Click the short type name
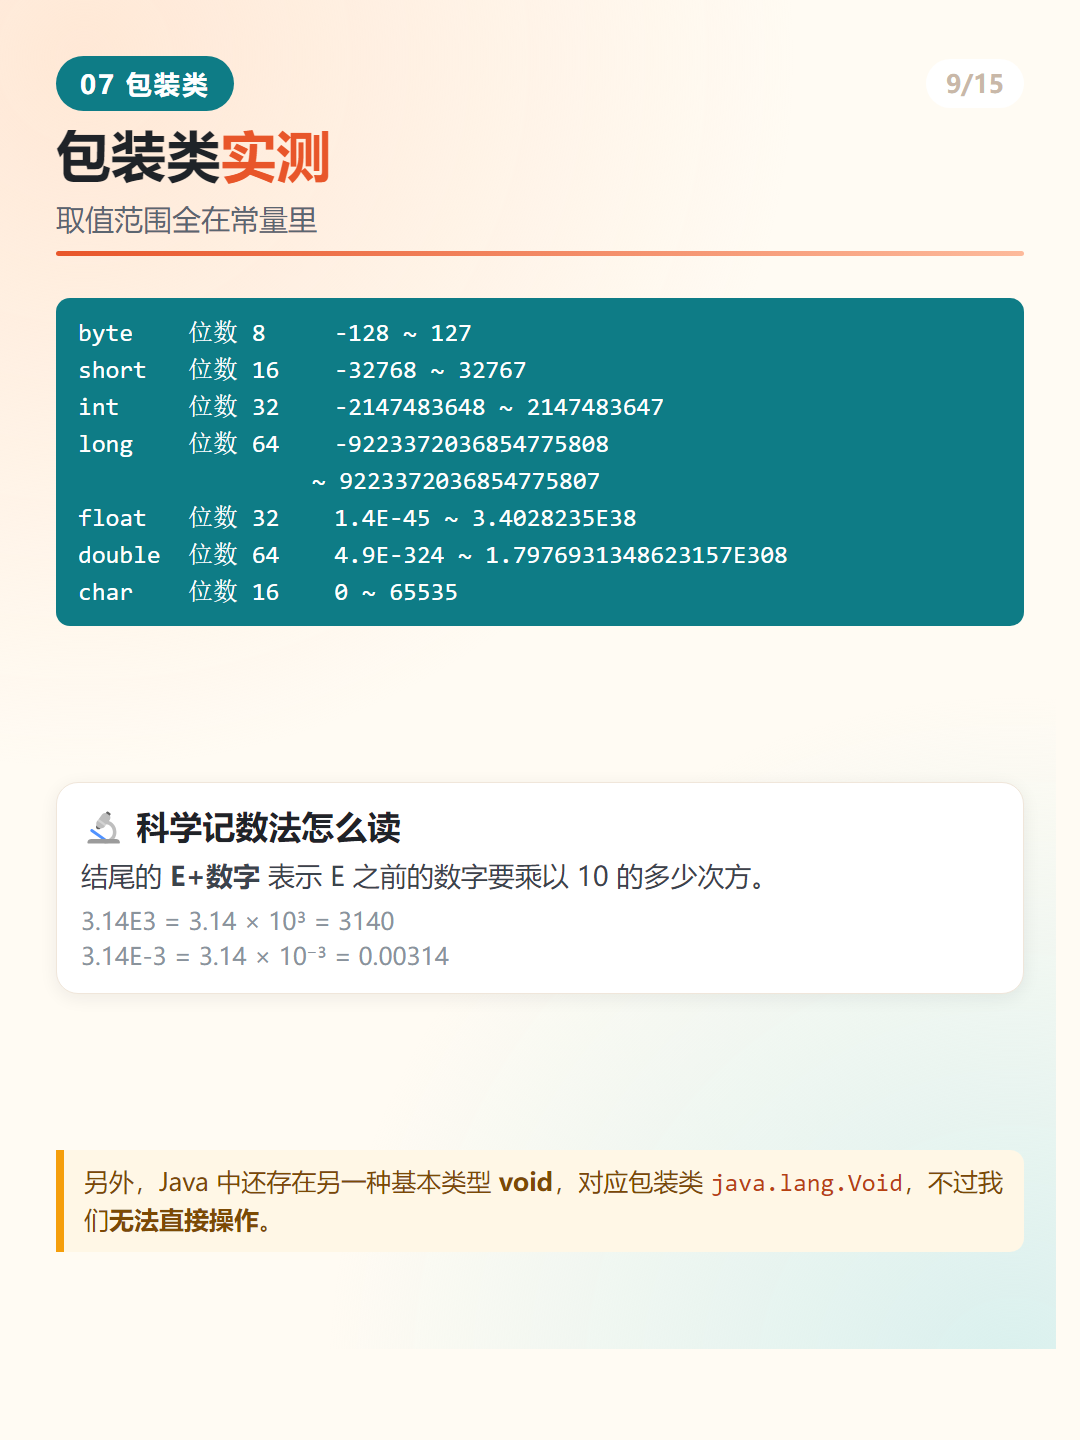The height and width of the screenshot is (1440, 1080). [x=112, y=370]
